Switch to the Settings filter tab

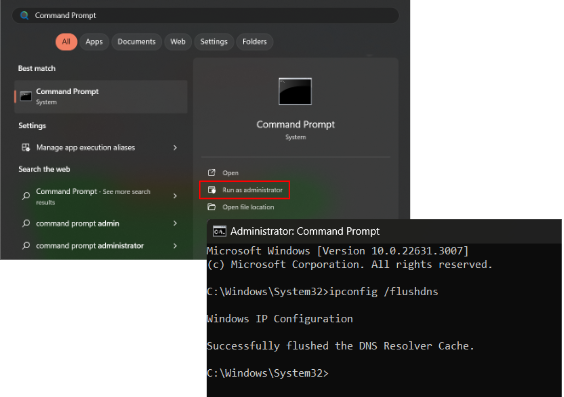(x=214, y=42)
